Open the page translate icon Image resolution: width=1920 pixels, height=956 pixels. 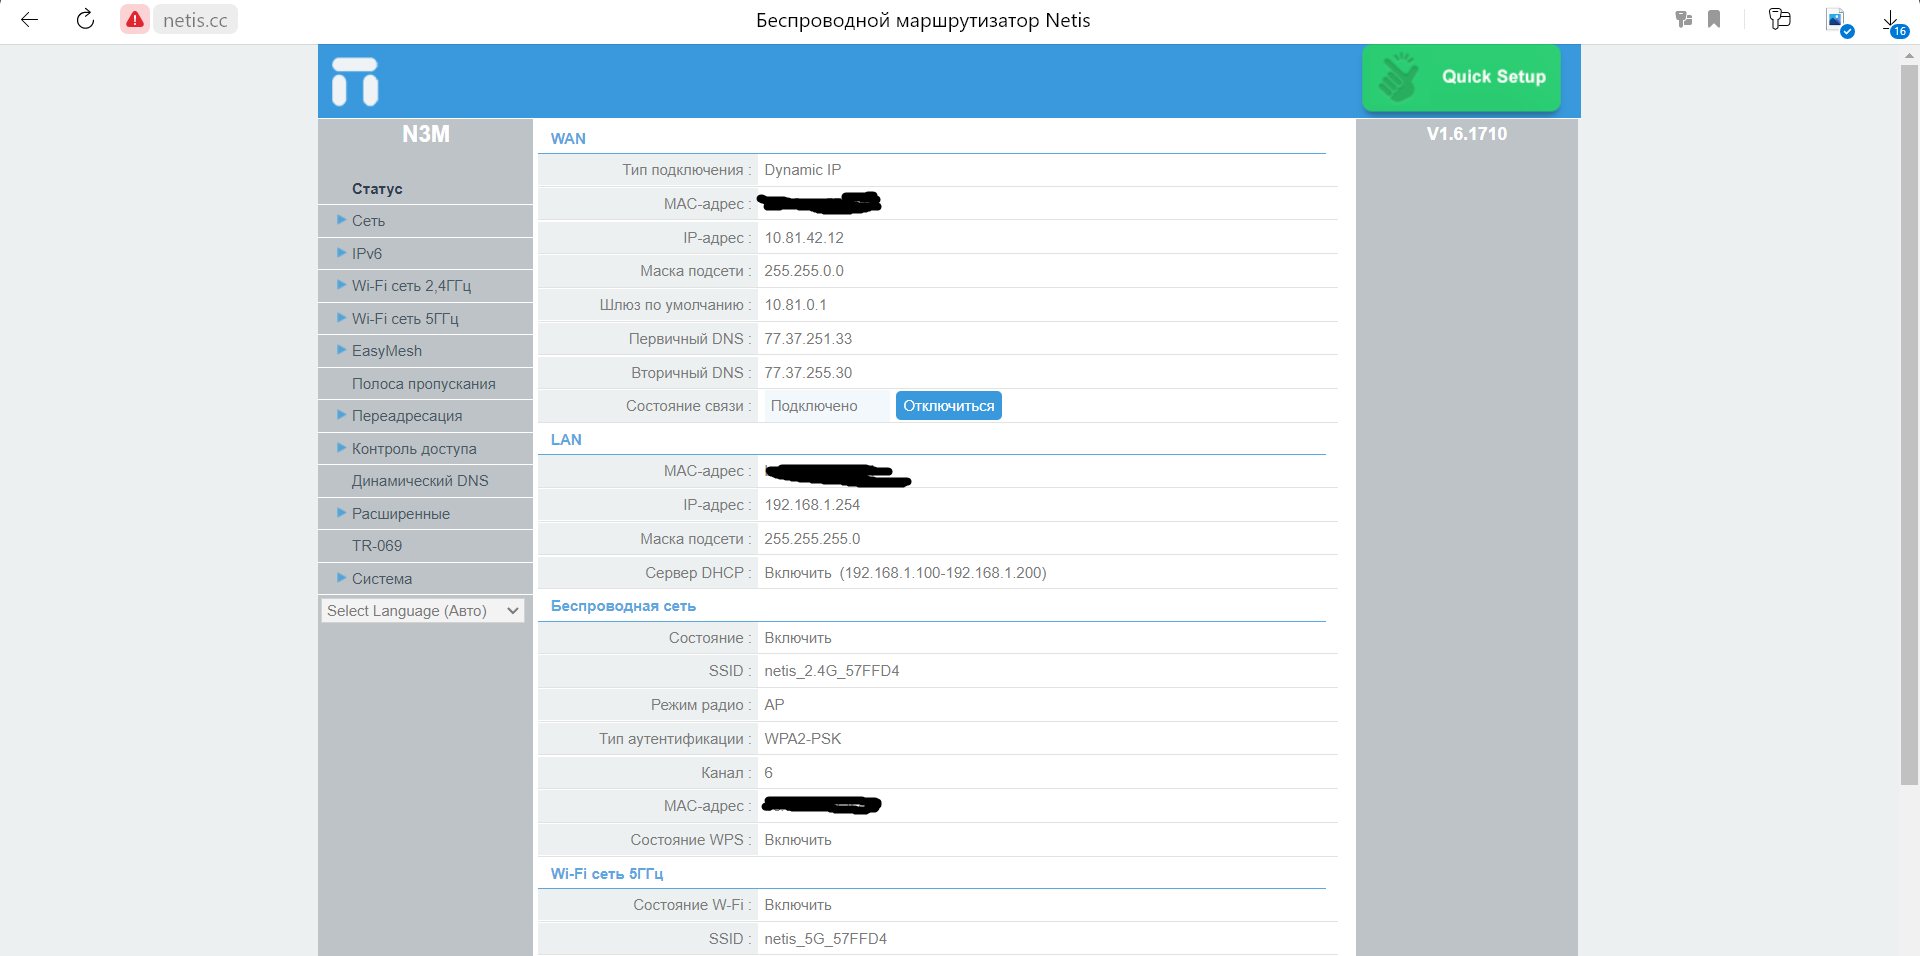coord(1684,19)
